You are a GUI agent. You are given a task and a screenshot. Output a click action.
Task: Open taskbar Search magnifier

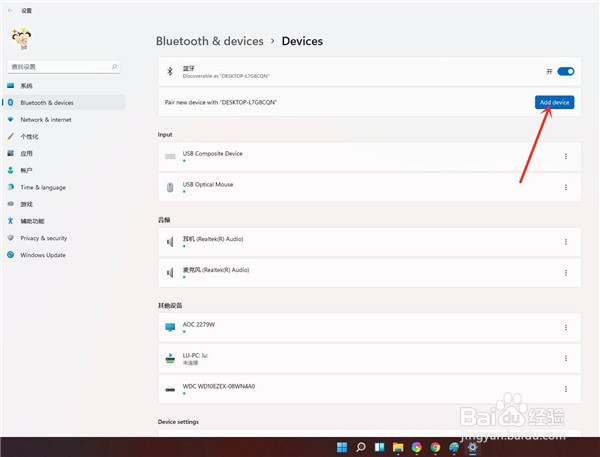click(360, 447)
